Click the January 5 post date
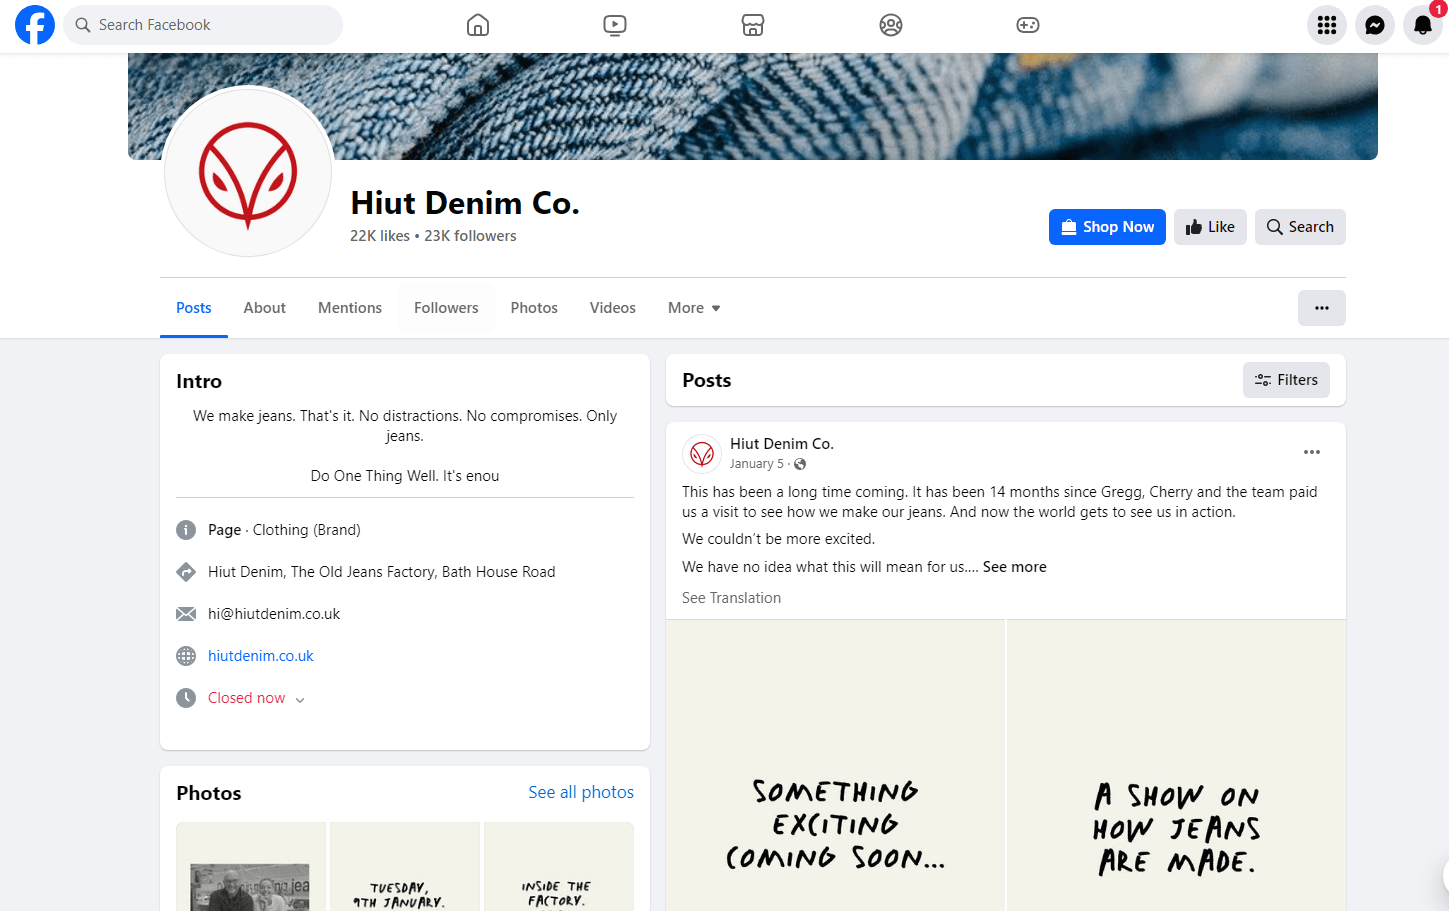The image size is (1449, 911). [x=757, y=464]
